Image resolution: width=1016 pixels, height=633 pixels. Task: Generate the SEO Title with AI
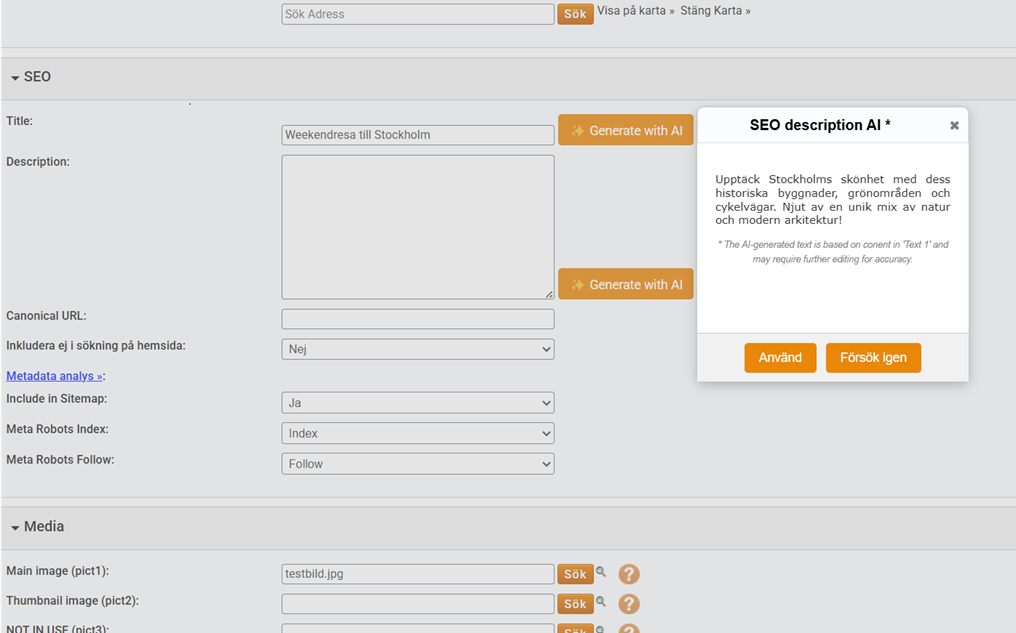click(x=626, y=130)
